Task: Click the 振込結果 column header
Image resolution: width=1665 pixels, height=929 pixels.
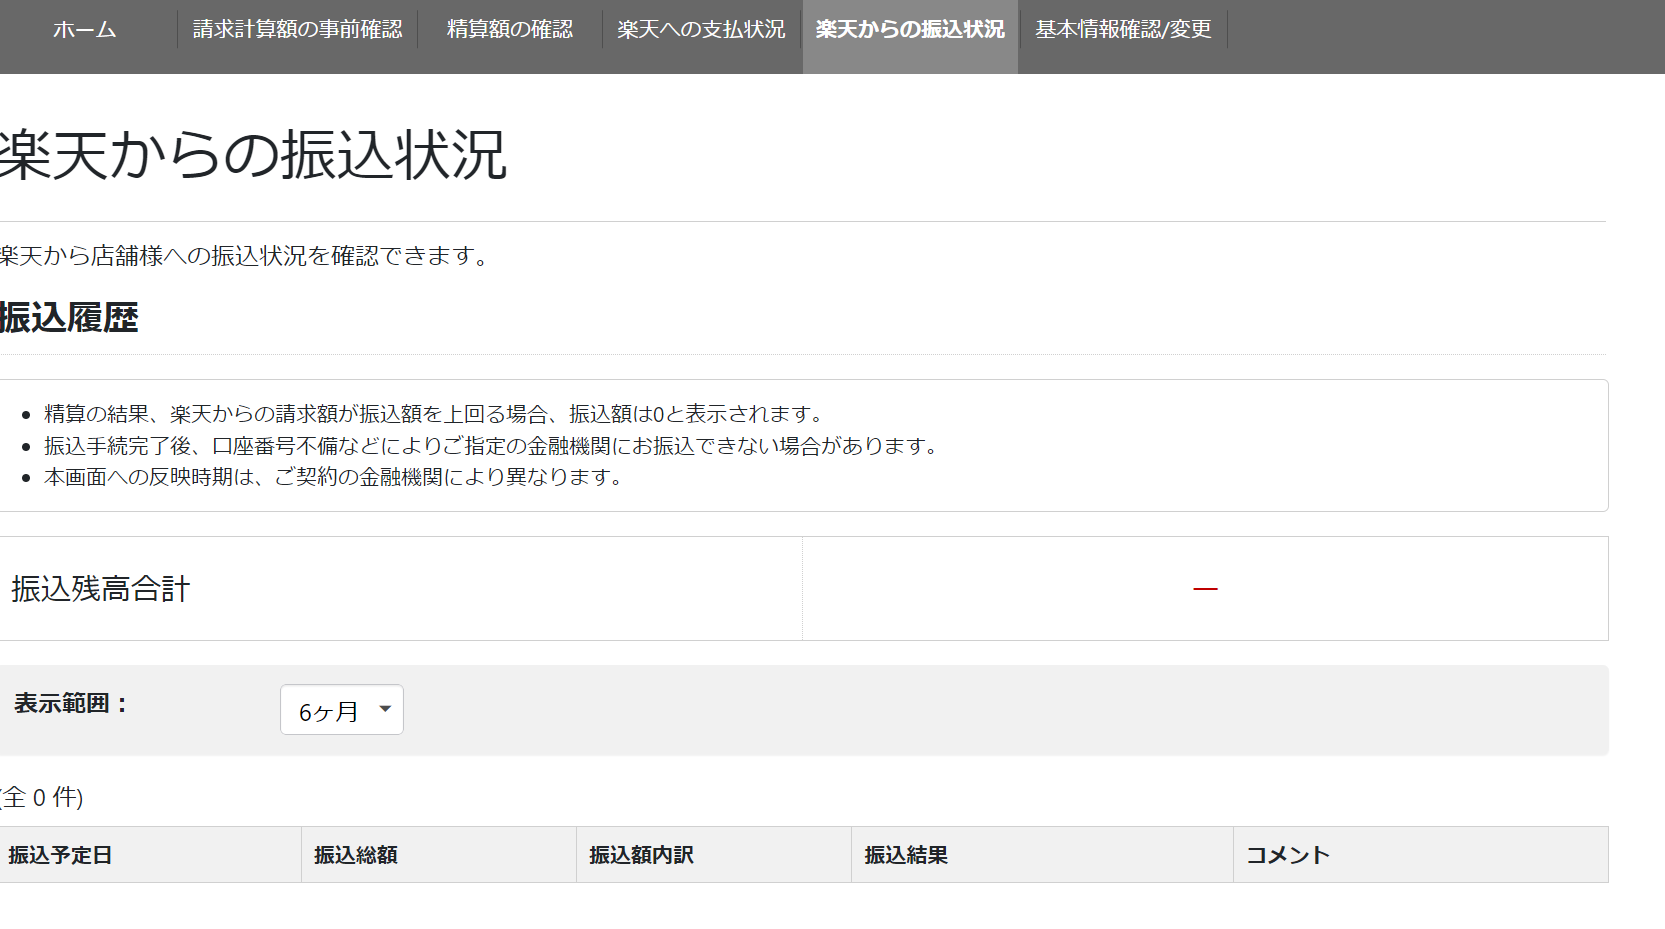Action: click(x=907, y=854)
